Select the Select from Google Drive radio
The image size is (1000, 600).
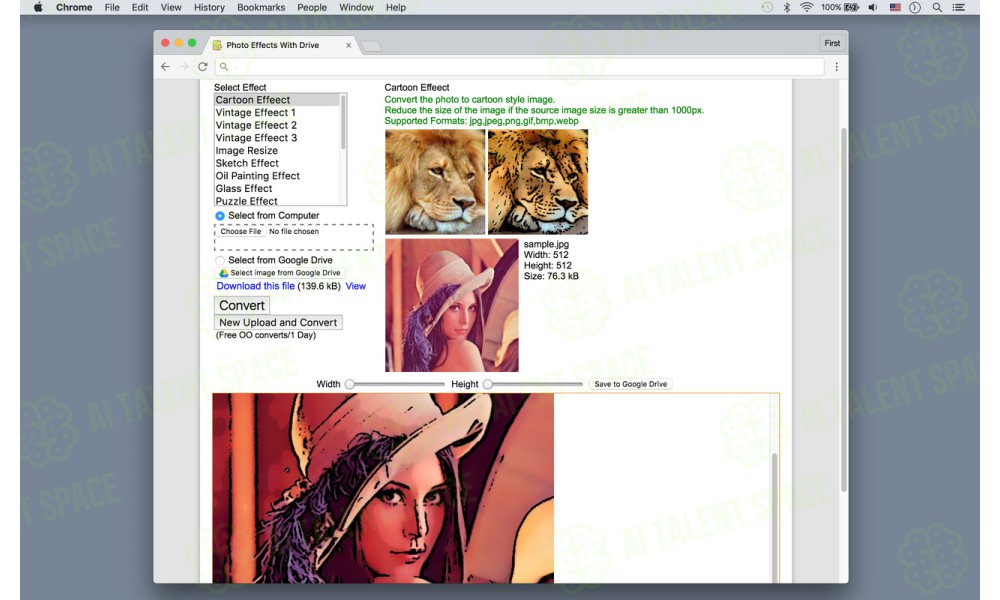tap(220, 261)
